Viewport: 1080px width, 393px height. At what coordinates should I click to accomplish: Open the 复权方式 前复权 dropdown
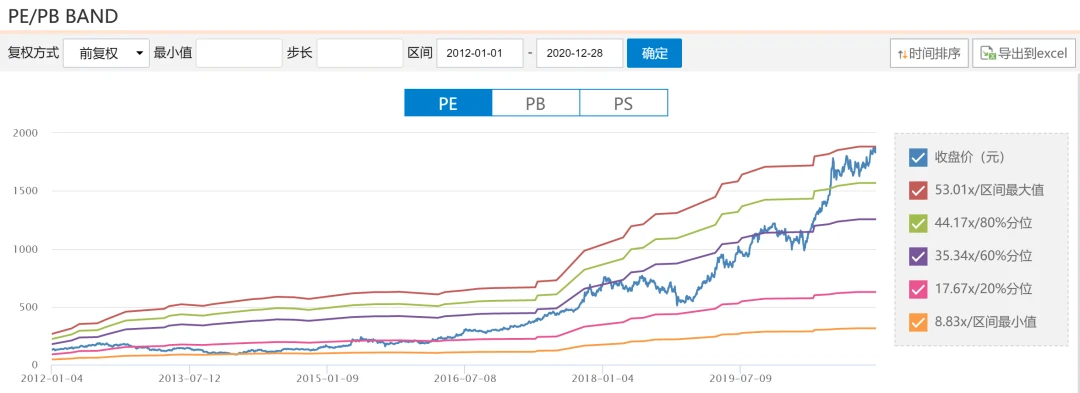[106, 54]
